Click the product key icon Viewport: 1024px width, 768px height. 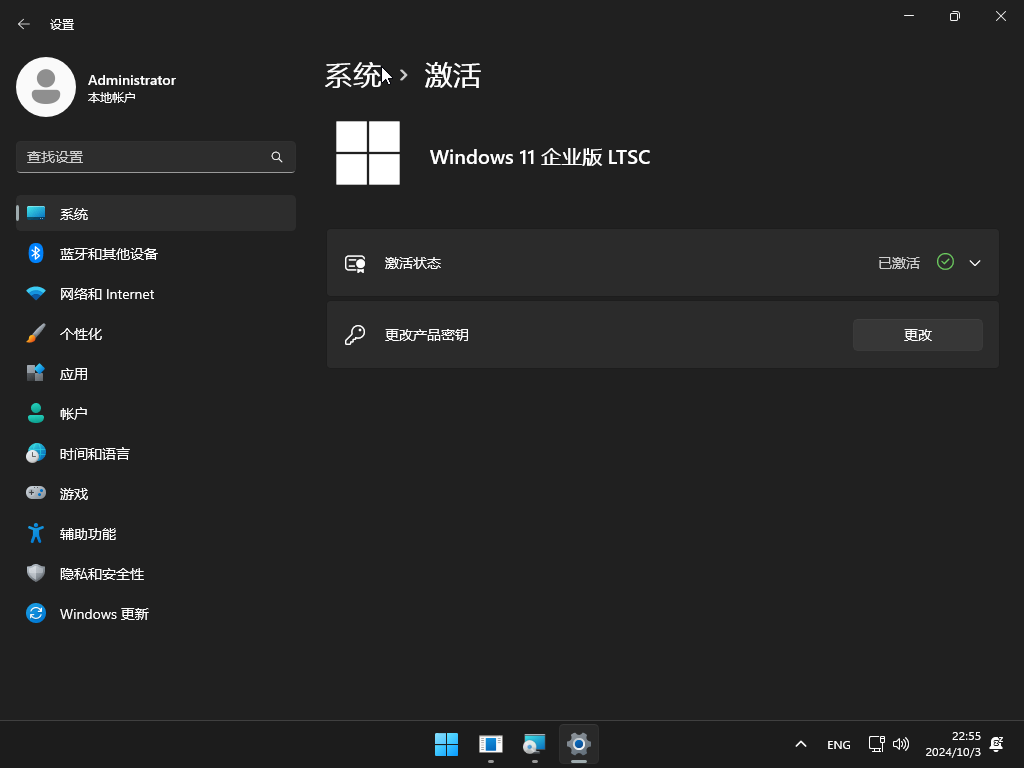(355, 335)
